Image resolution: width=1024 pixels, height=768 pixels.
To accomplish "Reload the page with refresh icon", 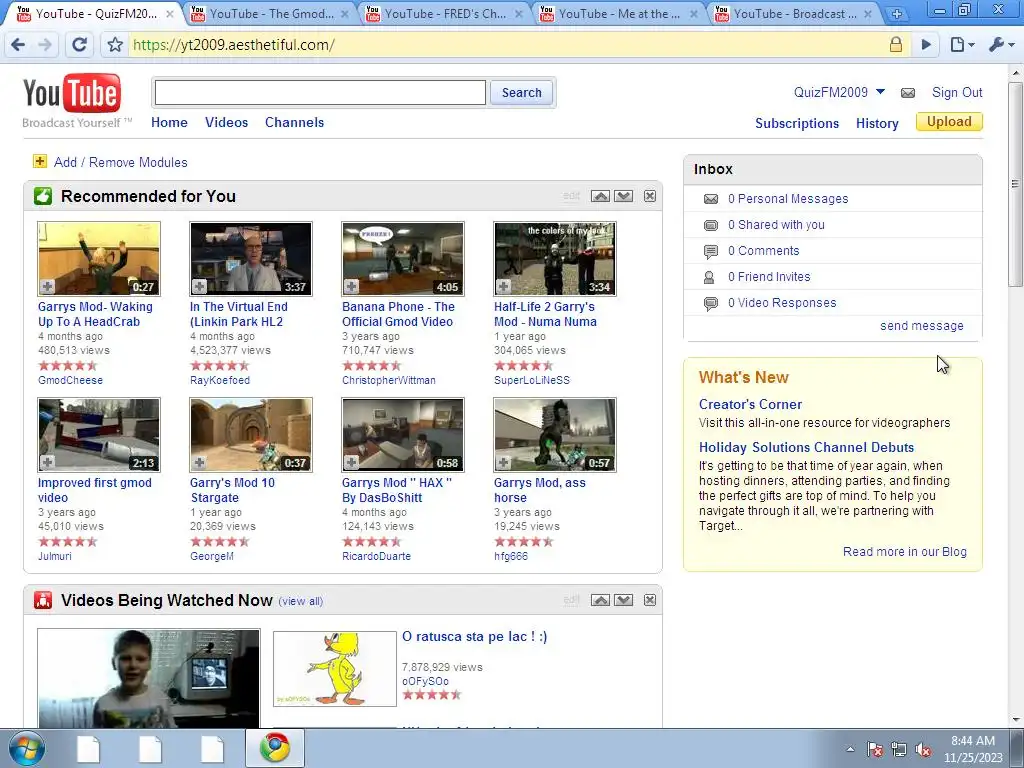I will coord(80,44).
